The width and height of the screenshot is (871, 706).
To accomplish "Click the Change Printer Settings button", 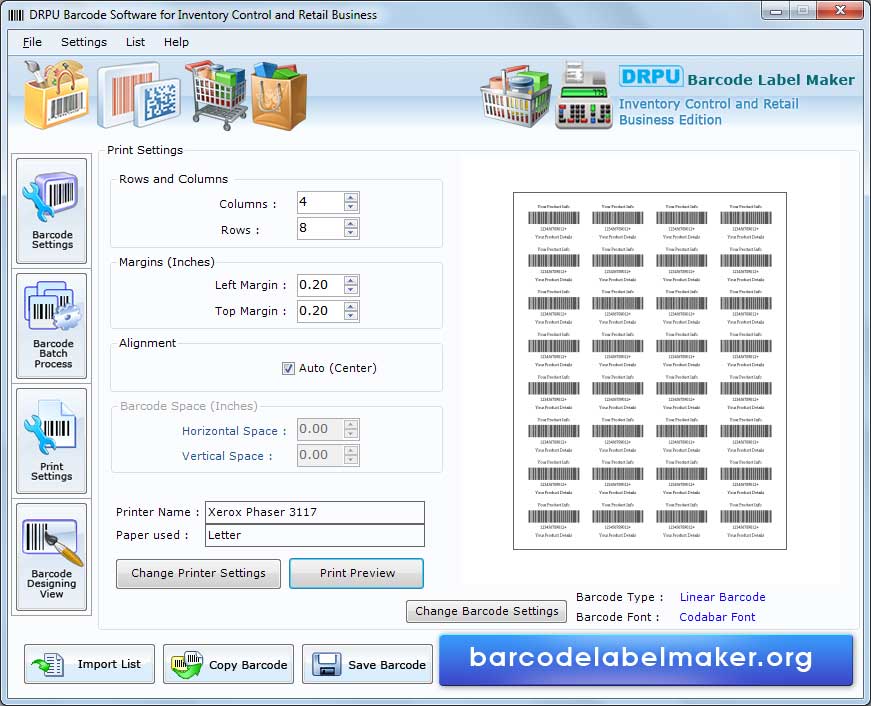I will click(x=198, y=573).
